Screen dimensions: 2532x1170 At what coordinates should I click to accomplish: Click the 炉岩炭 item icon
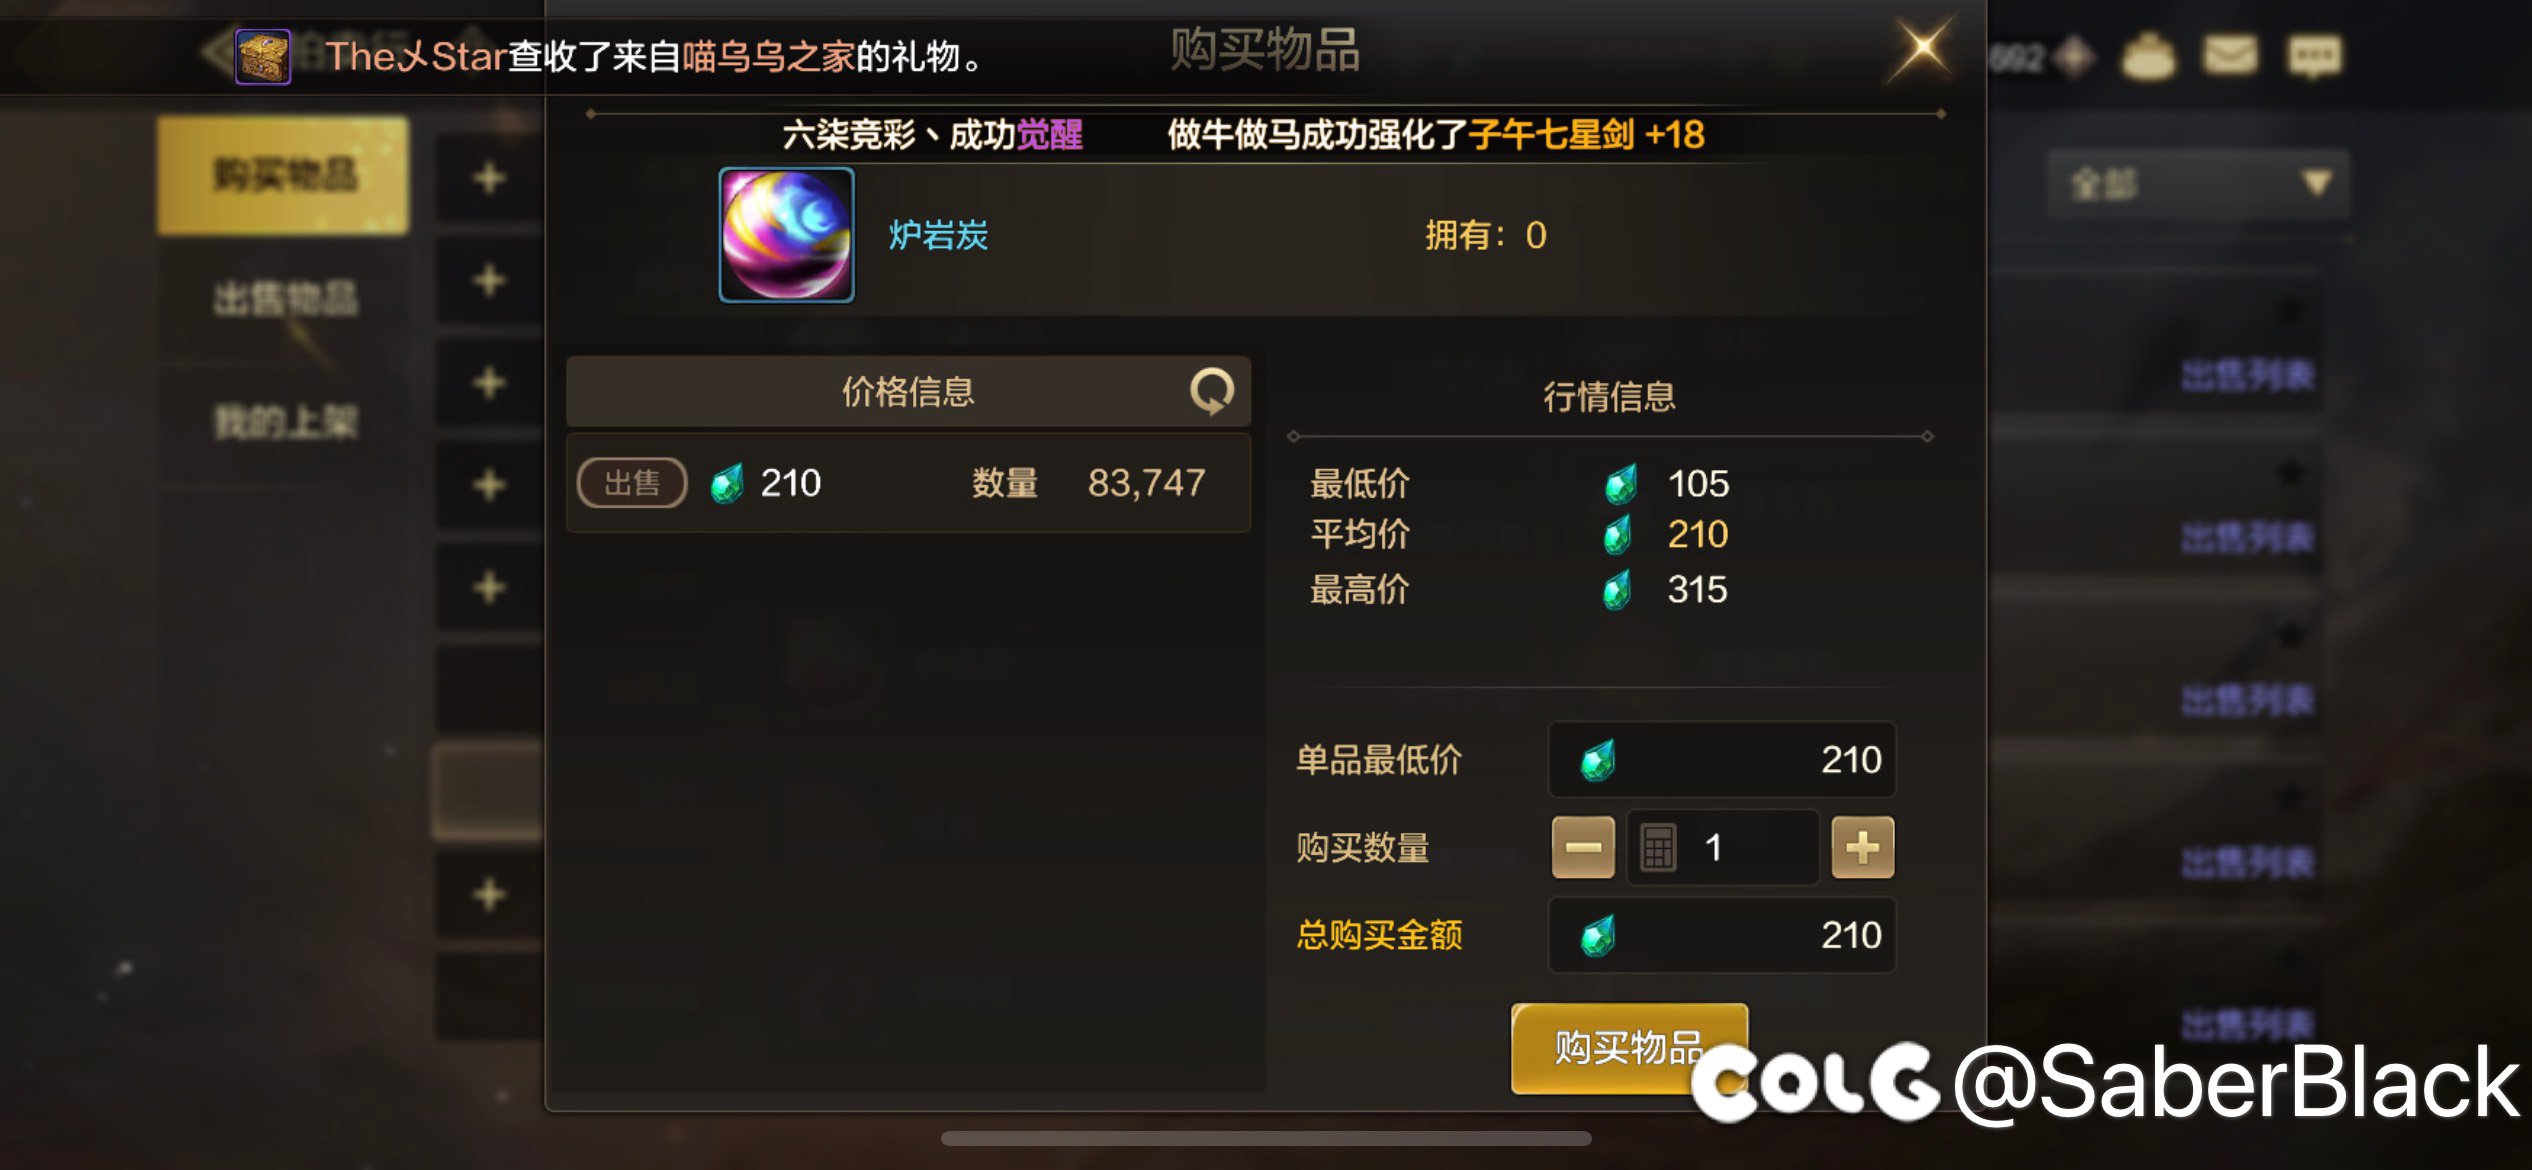tap(787, 235)
